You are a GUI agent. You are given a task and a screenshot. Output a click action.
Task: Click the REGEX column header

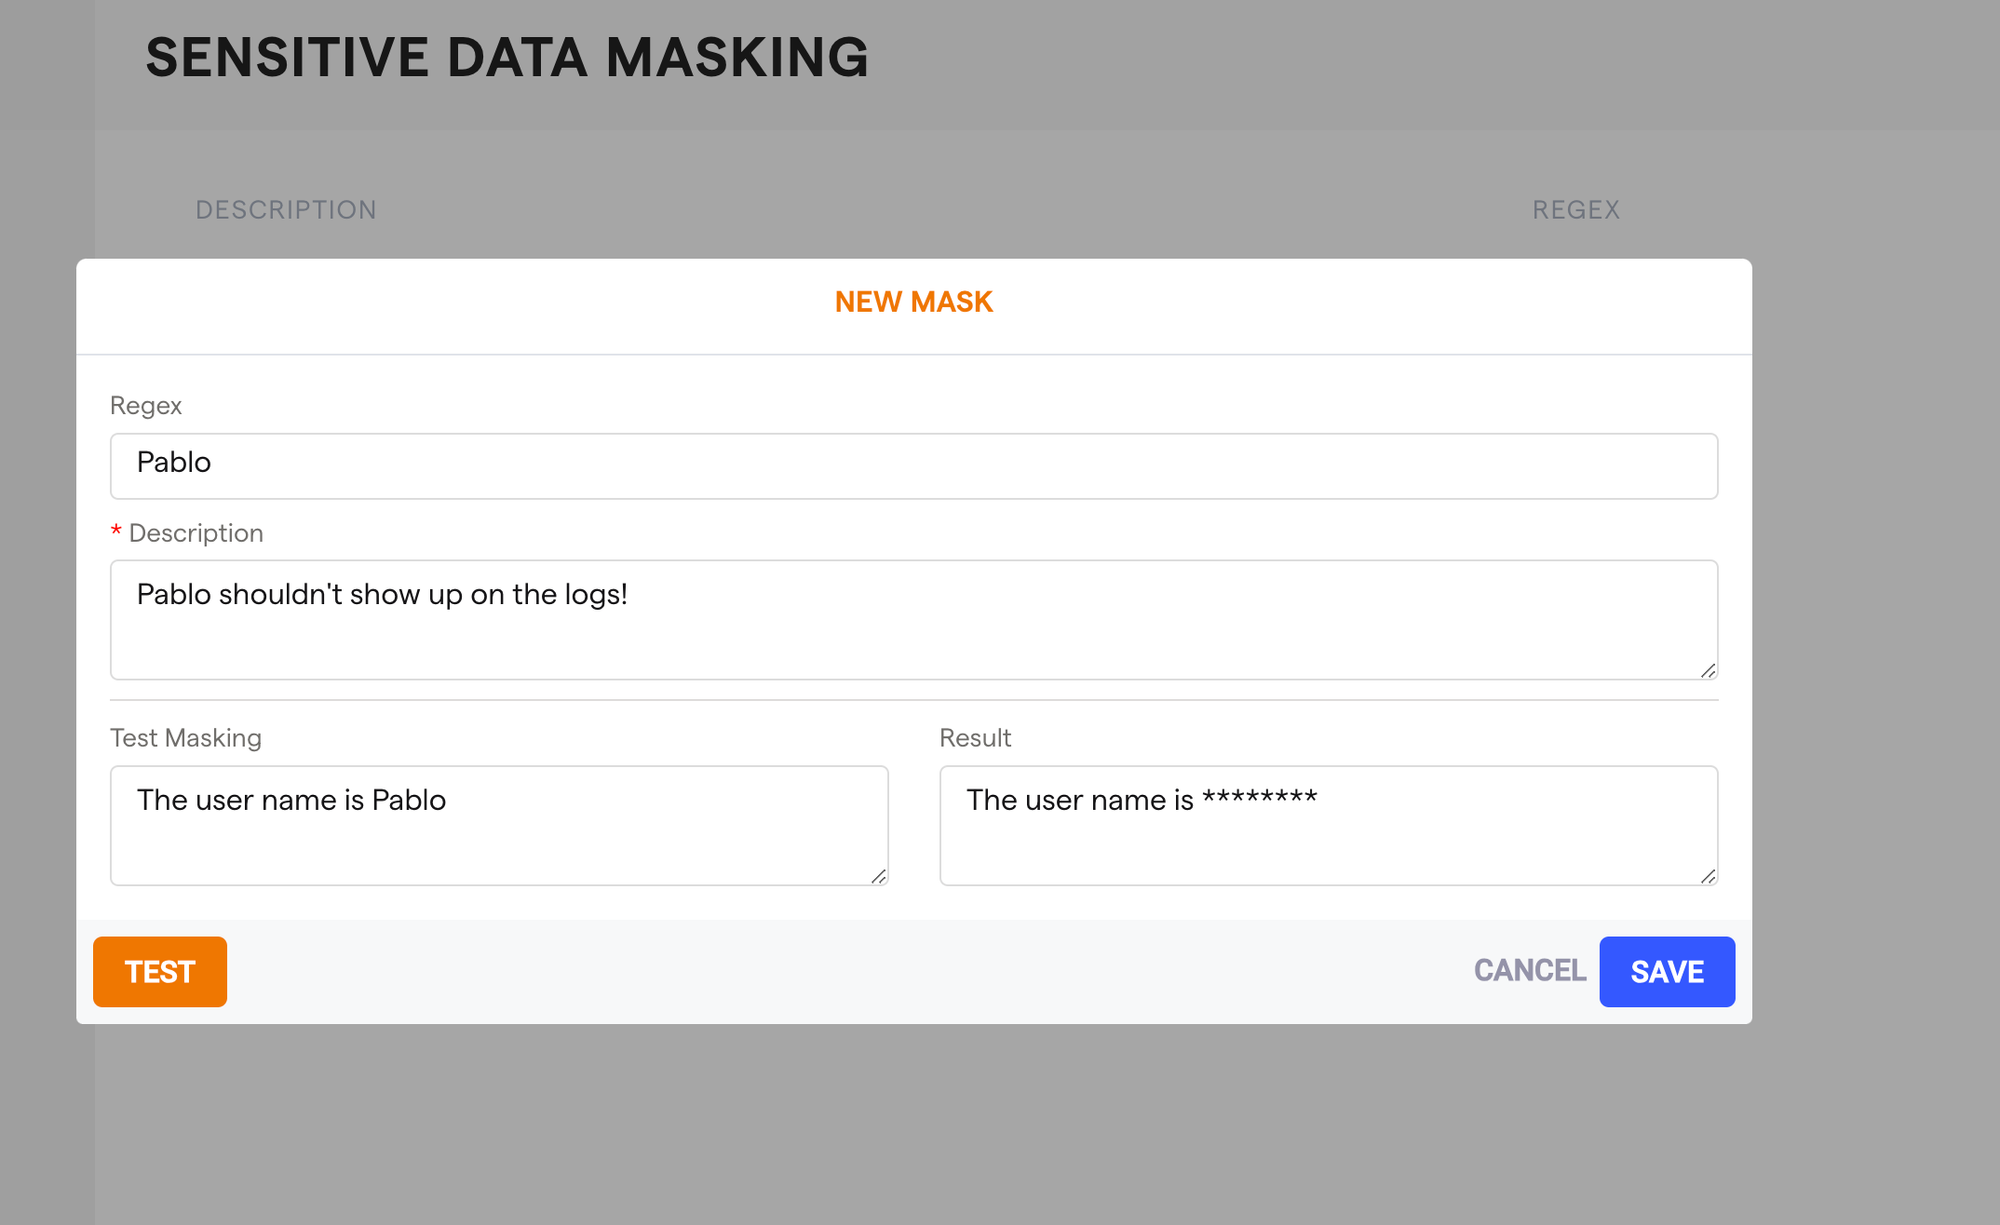[x=1576, y=210]
